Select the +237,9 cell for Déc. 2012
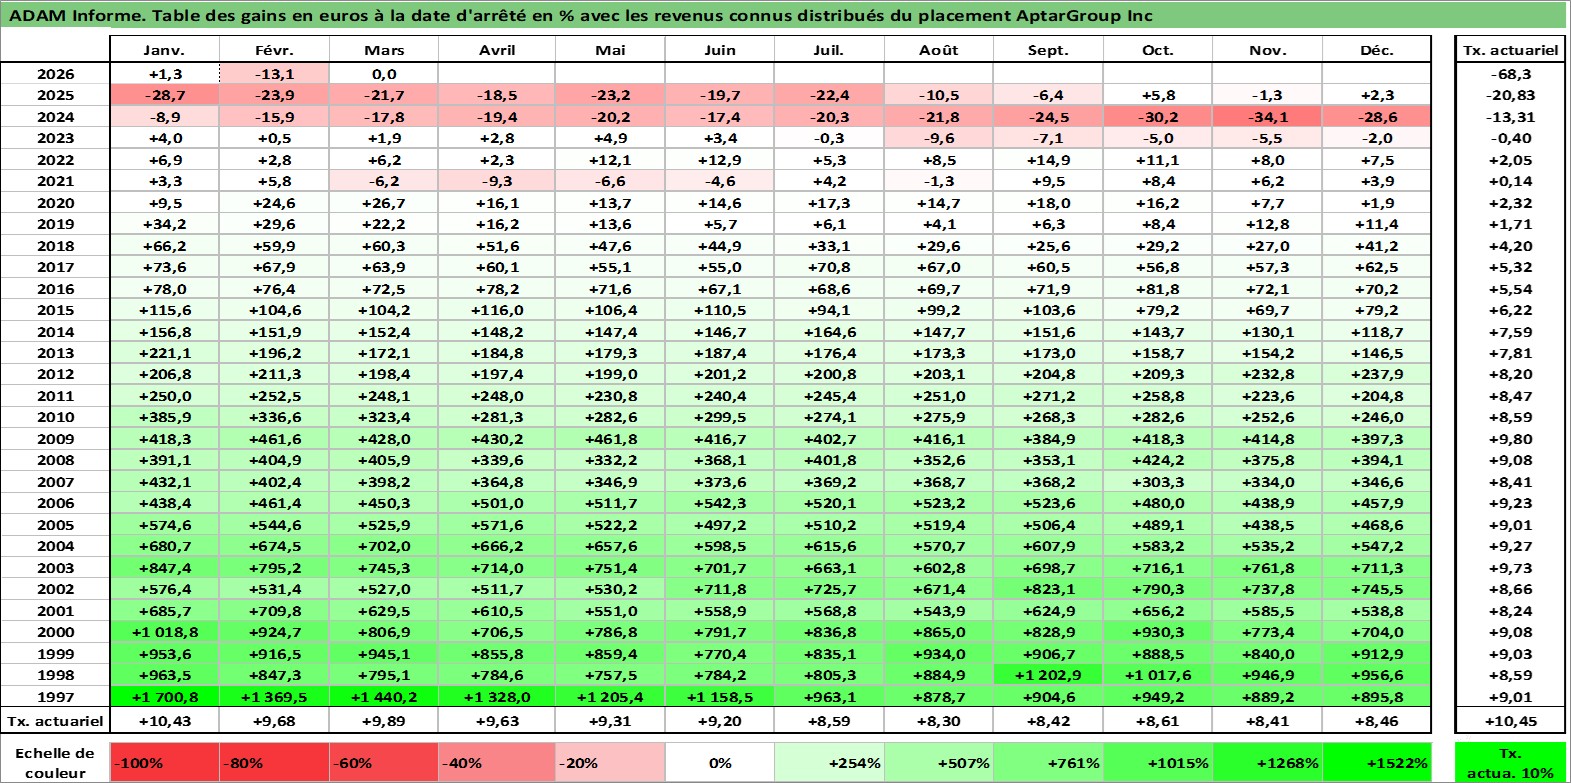The width and height of the screenshot is (1571, 783). pos(1376,374)
